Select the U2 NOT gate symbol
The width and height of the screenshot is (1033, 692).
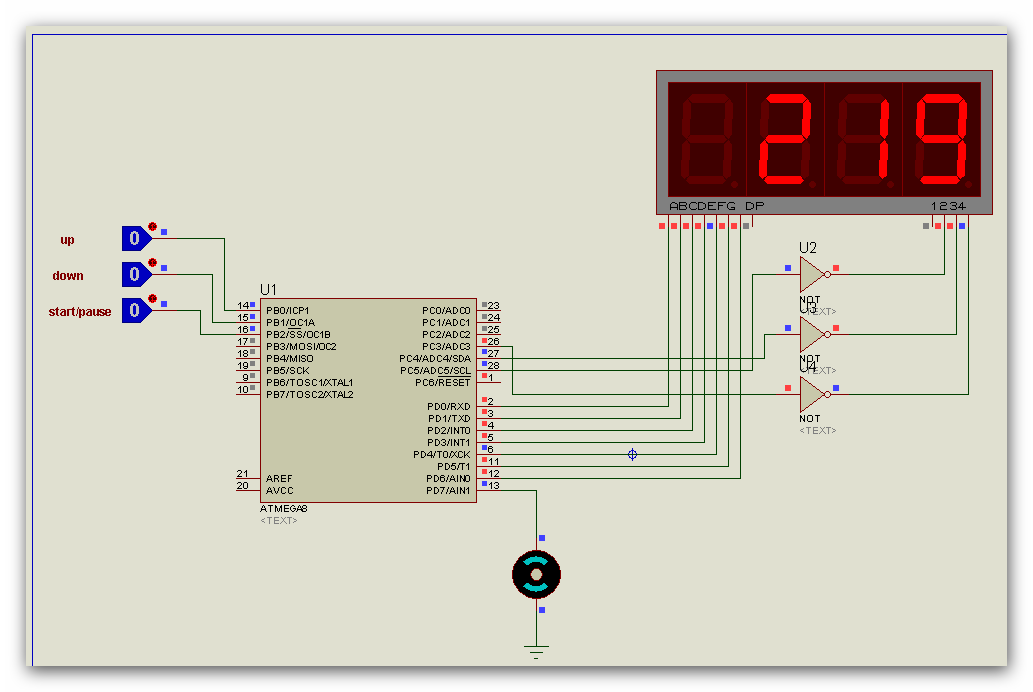(813, 274)
